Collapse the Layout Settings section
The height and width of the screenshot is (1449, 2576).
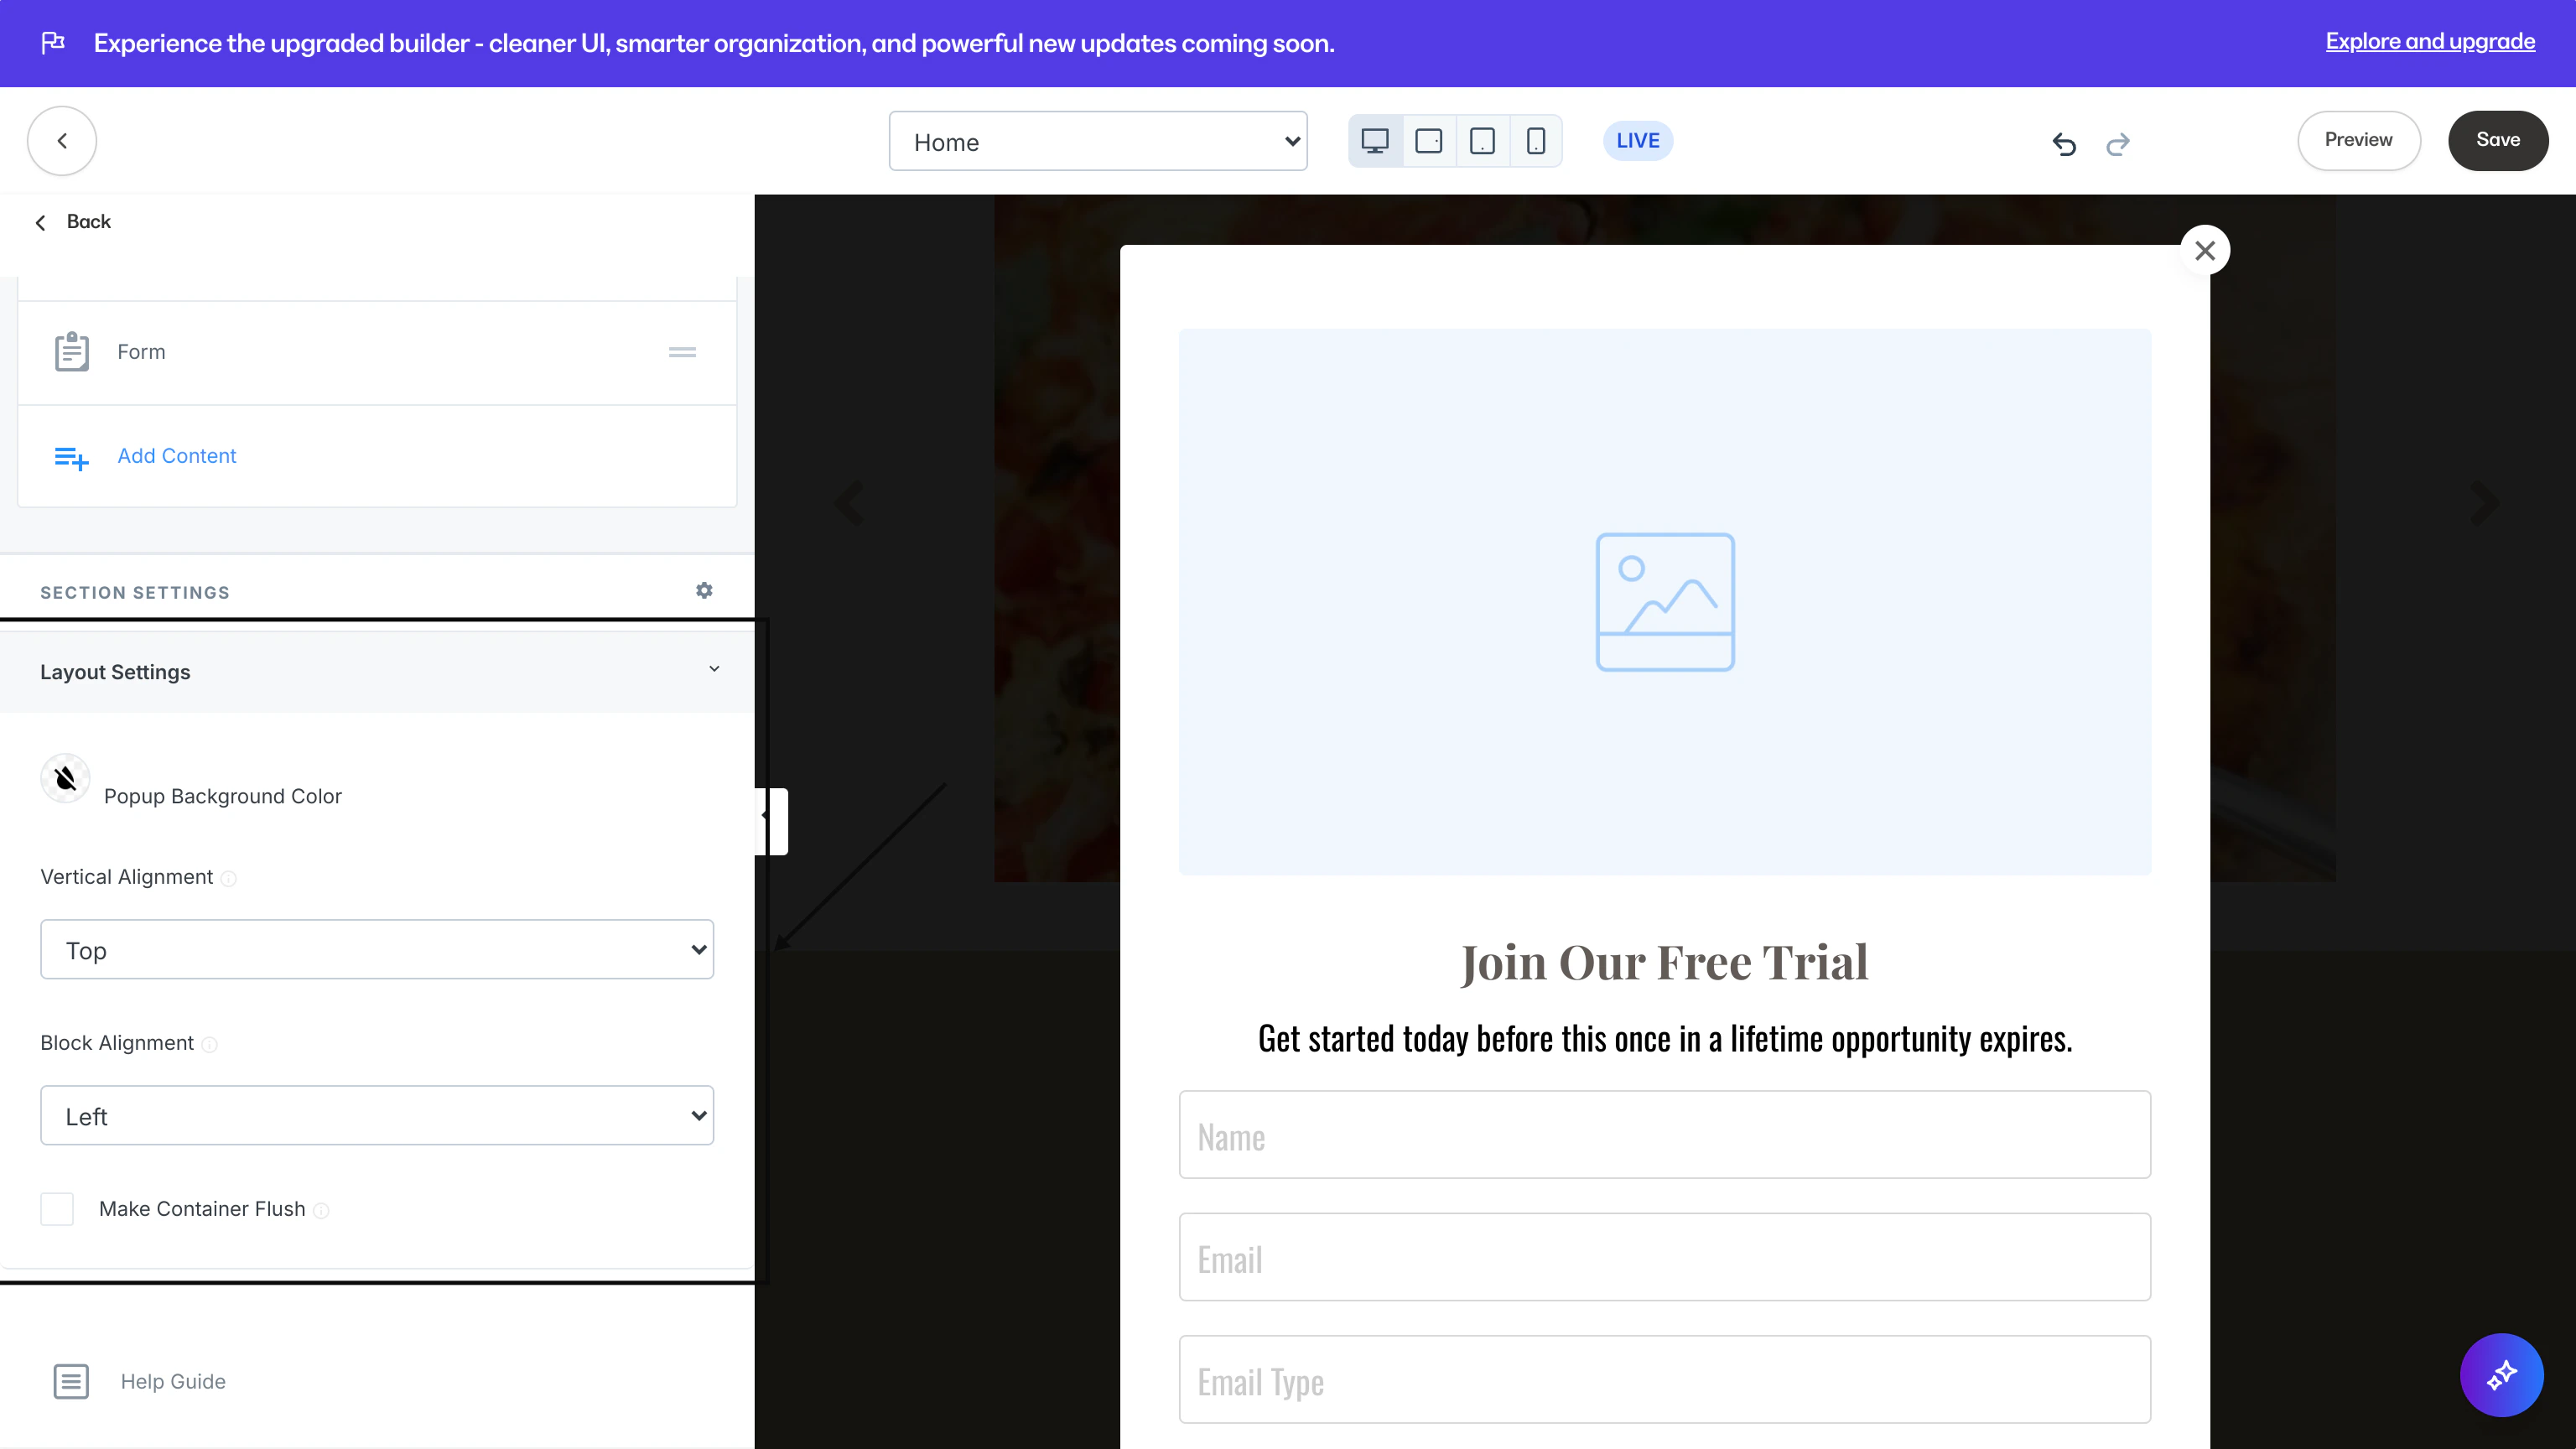[714, 668]
